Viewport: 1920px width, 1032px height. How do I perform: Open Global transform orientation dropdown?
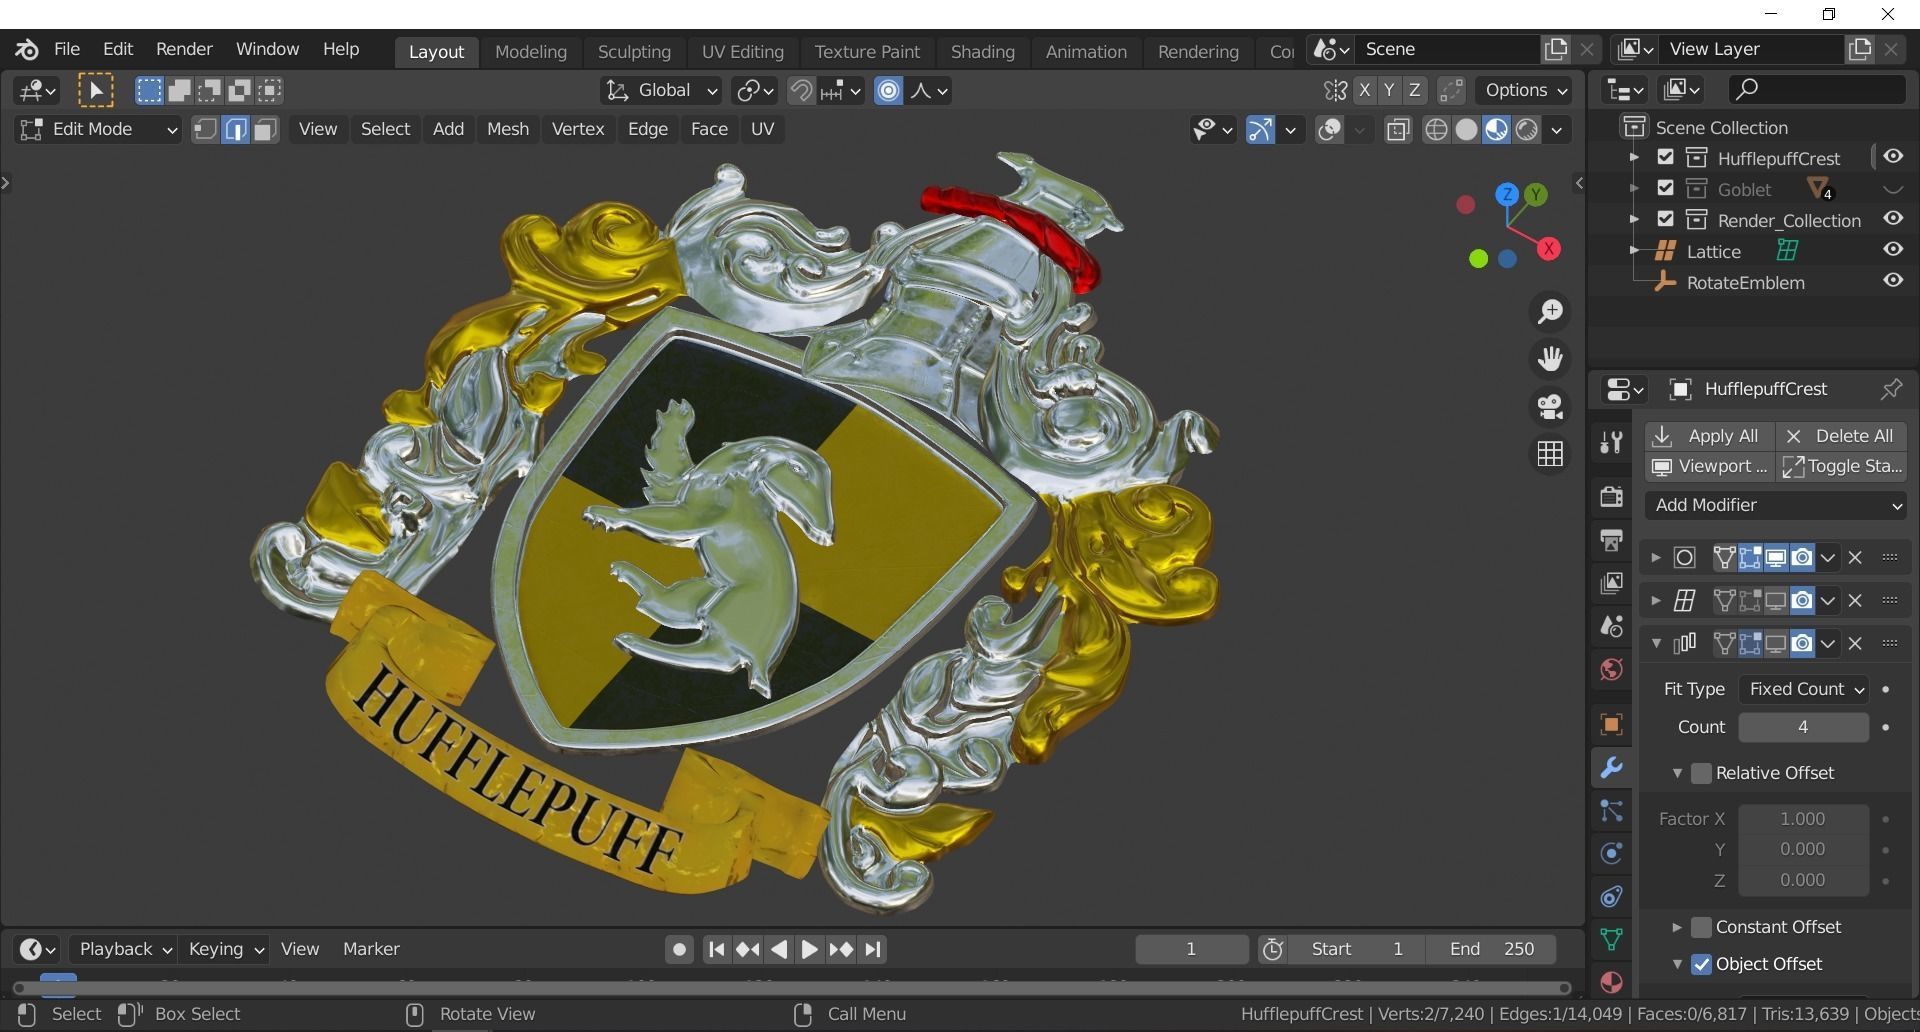pyautogui.click(x=660, y=91)
